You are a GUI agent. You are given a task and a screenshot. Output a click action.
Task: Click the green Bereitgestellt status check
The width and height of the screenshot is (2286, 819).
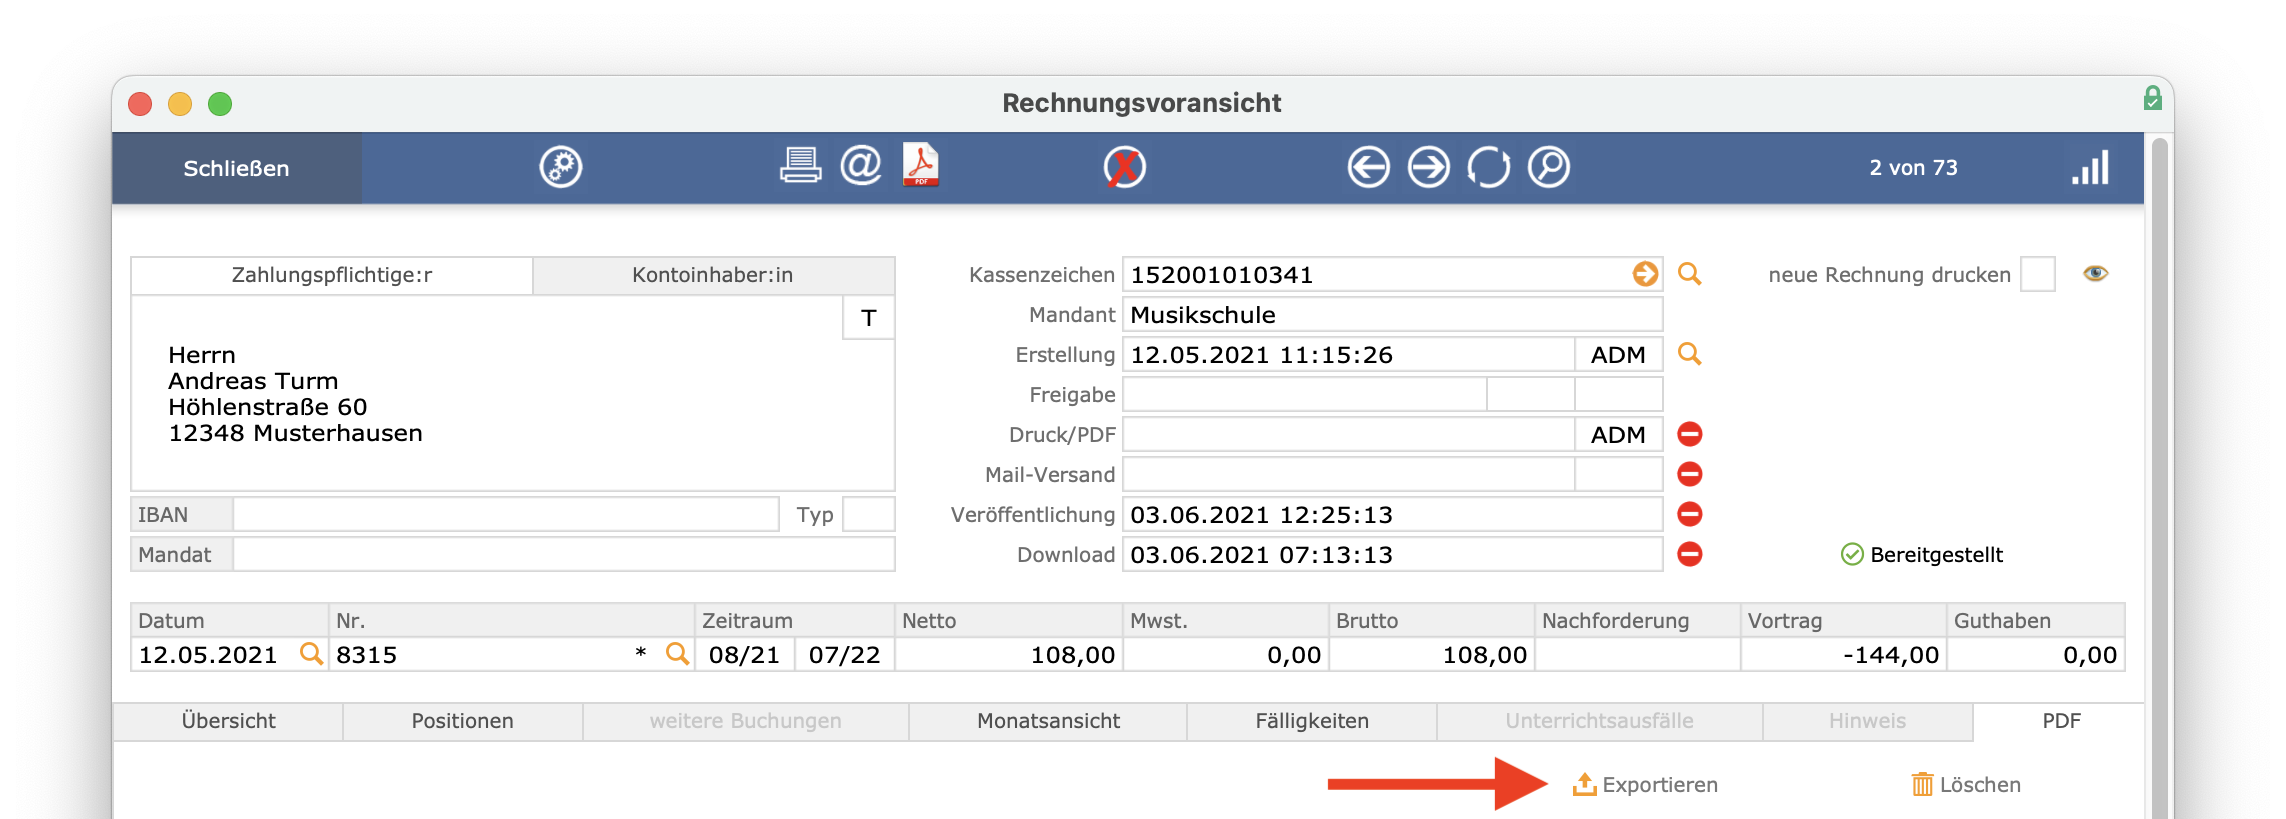[x=1852, y=554]
